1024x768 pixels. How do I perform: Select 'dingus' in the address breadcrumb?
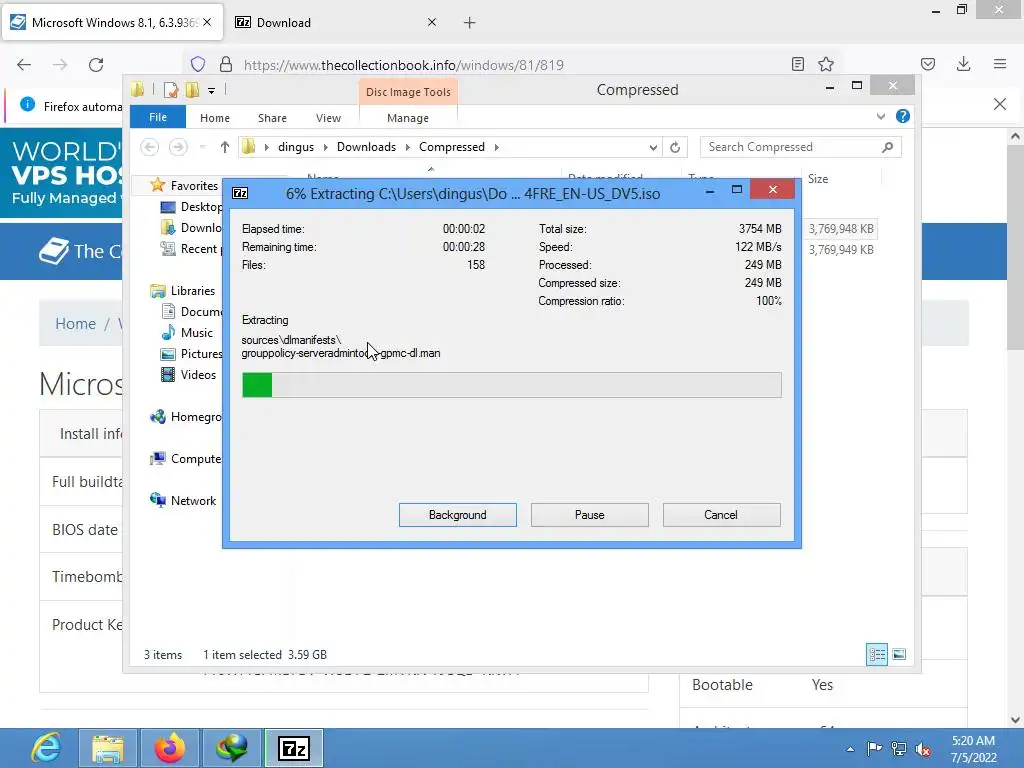point(296,147)
